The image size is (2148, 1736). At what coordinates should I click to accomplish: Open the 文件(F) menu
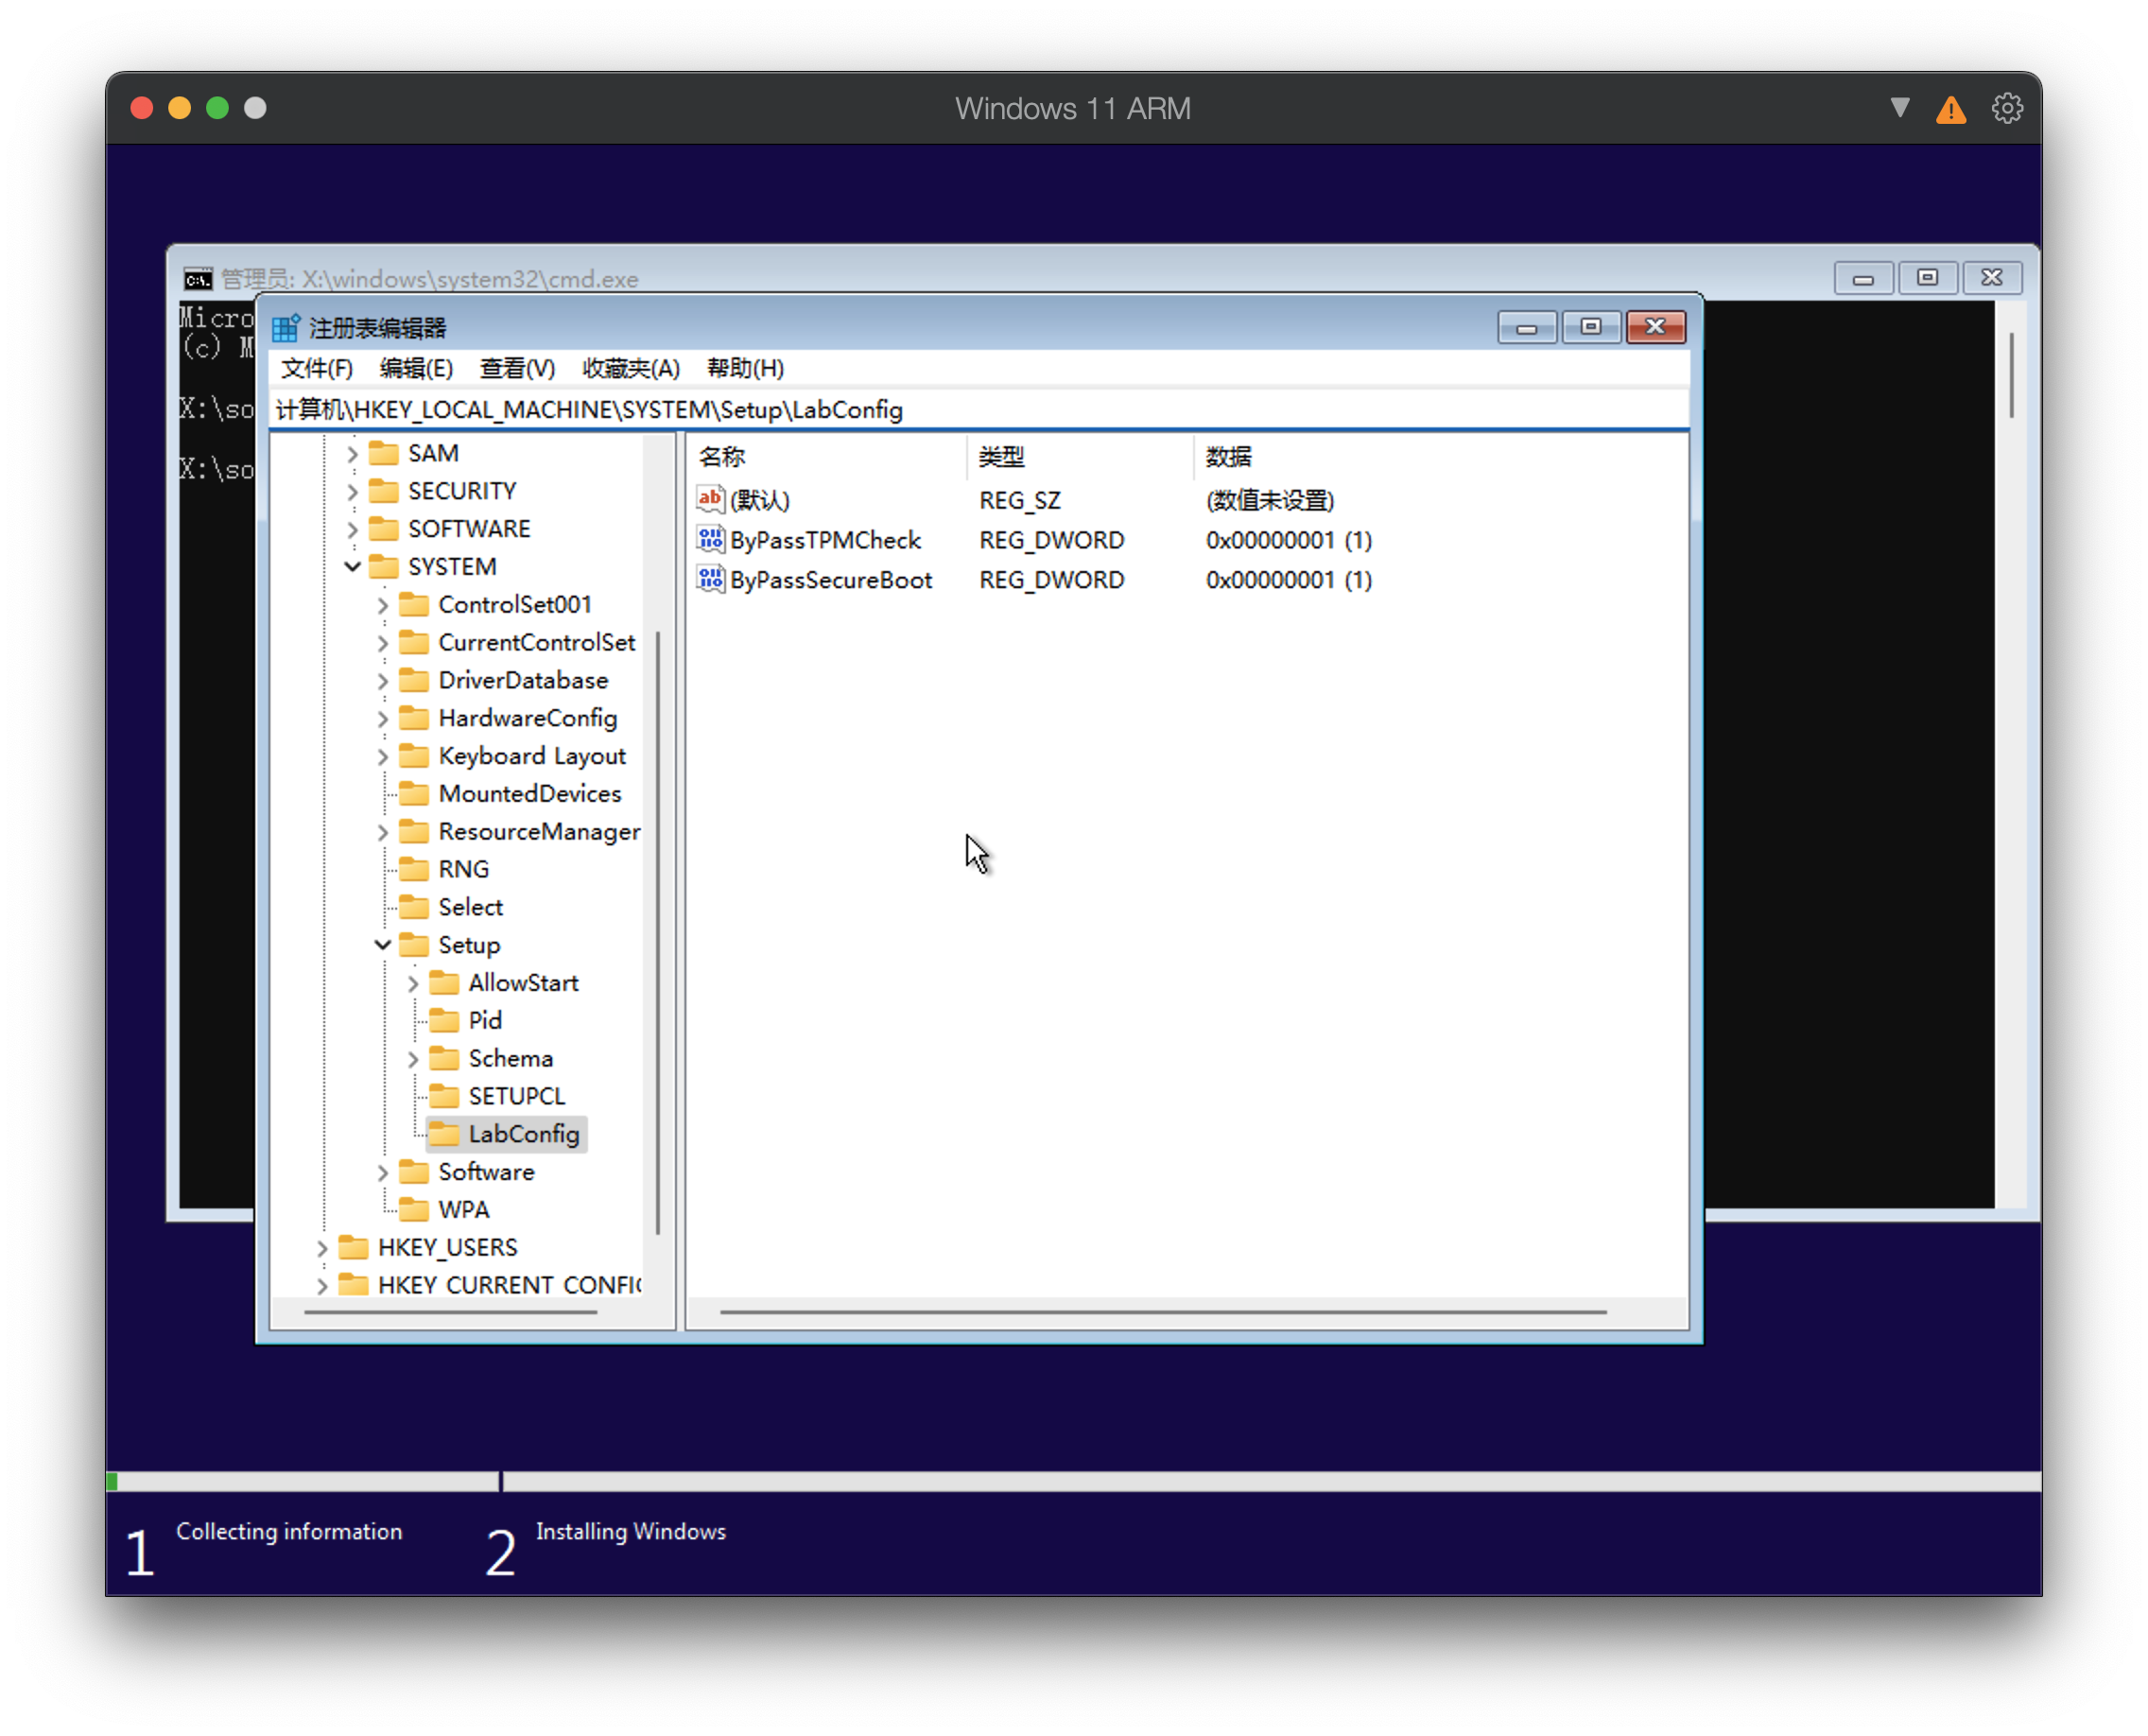point(317,368)
